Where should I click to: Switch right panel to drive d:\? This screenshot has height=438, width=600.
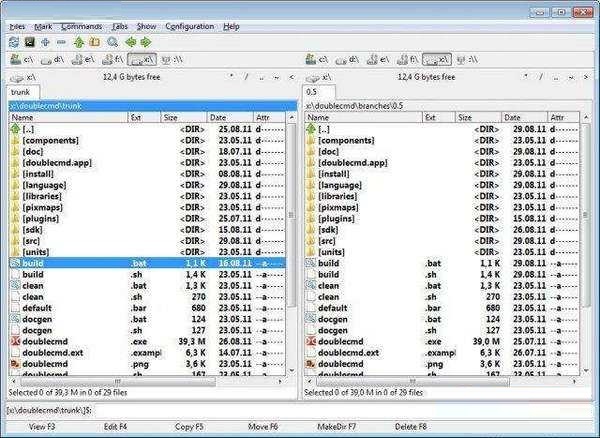(347, 60)
